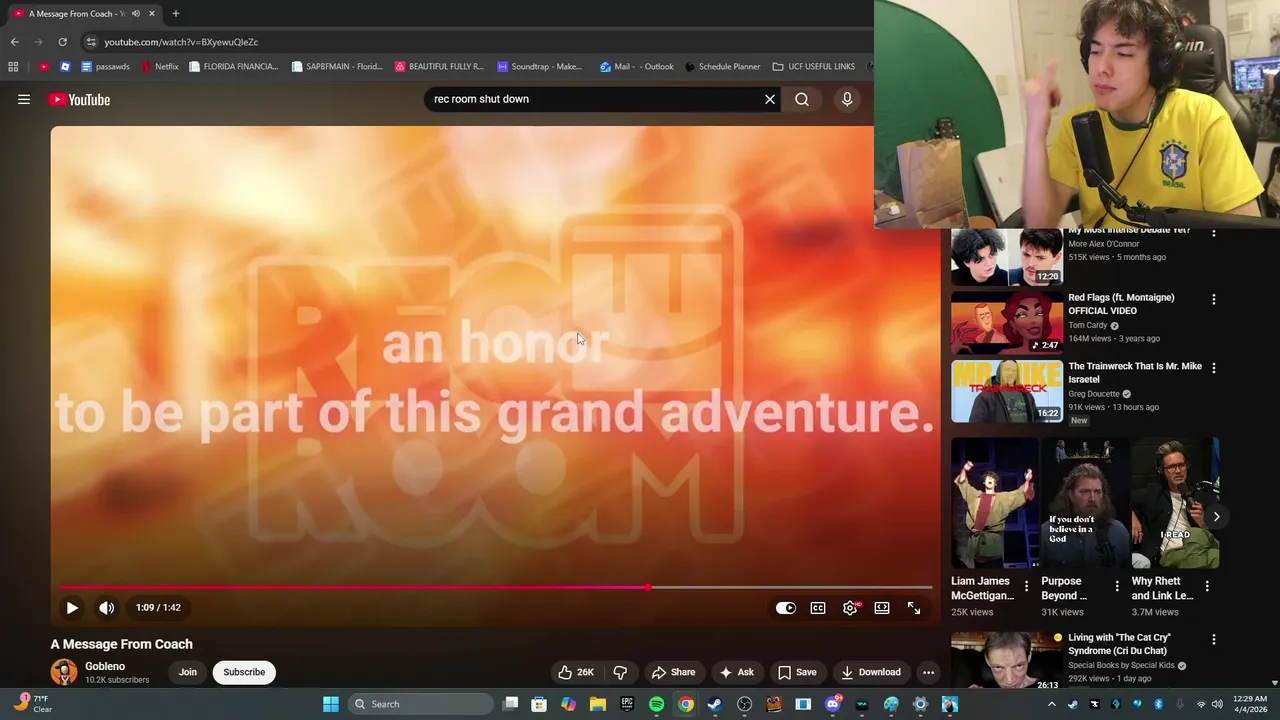Mute the video volume speaker icon
The image size is (1280, 720).
pos(107,607)
